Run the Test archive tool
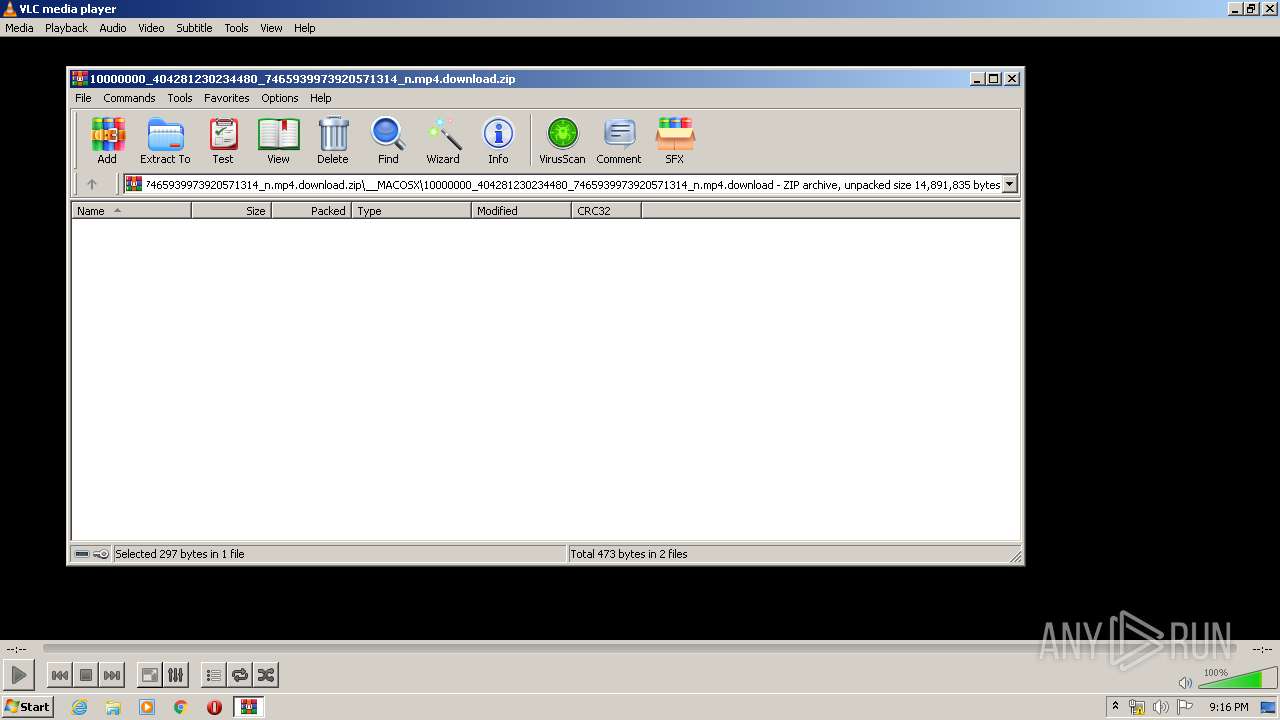Screen dimensions: 1280x720 (223, 140)
